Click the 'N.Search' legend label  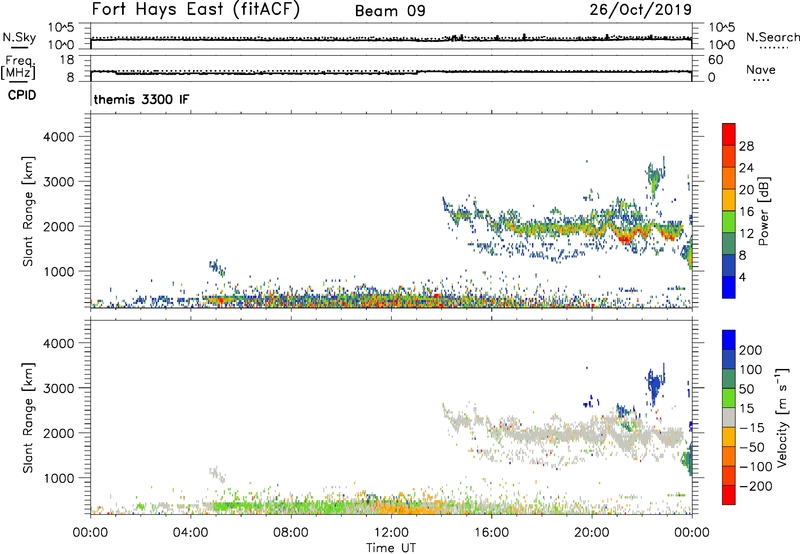pyautogui.click(x=772, y=37)
